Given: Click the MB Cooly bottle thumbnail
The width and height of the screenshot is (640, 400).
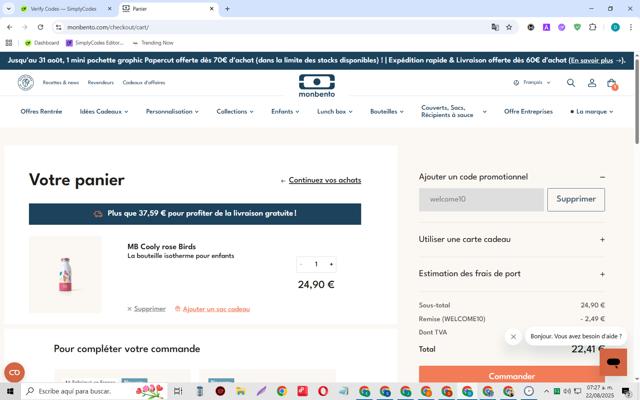Looking at the screenshot, I should click(65, 275).
